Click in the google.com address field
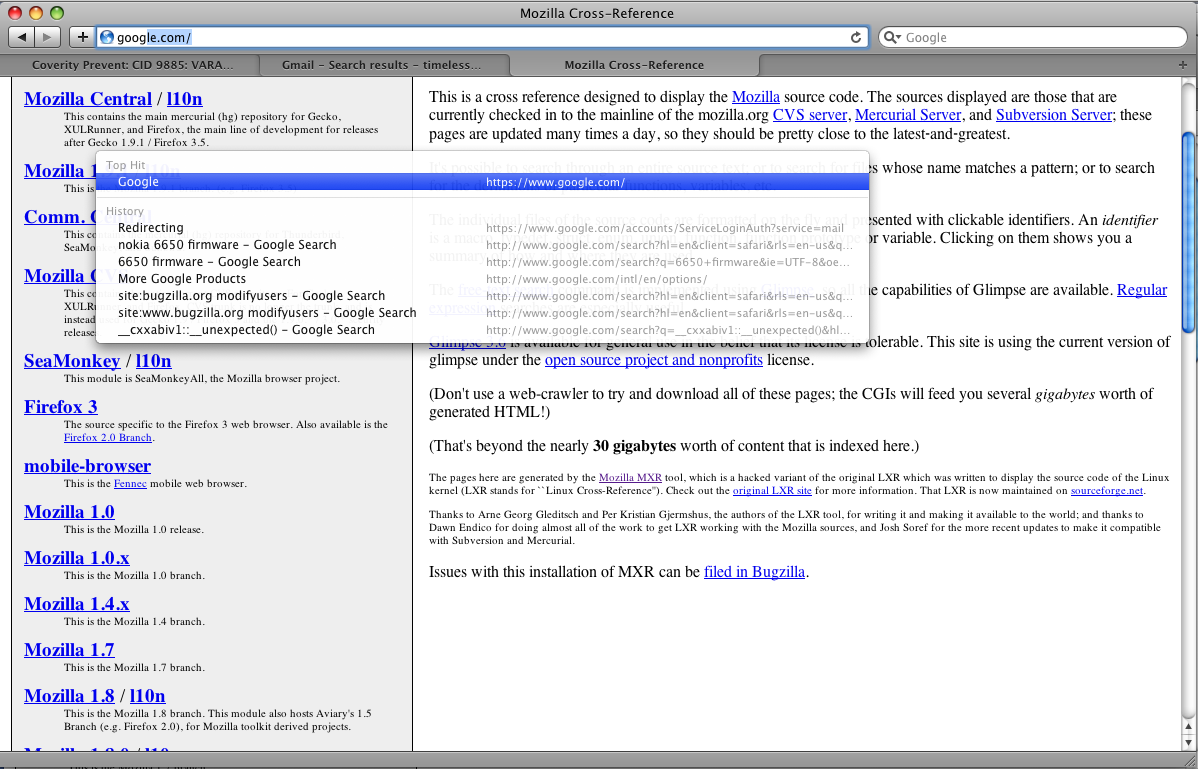This screenshot has height=769, width=1198. (481, 37)
